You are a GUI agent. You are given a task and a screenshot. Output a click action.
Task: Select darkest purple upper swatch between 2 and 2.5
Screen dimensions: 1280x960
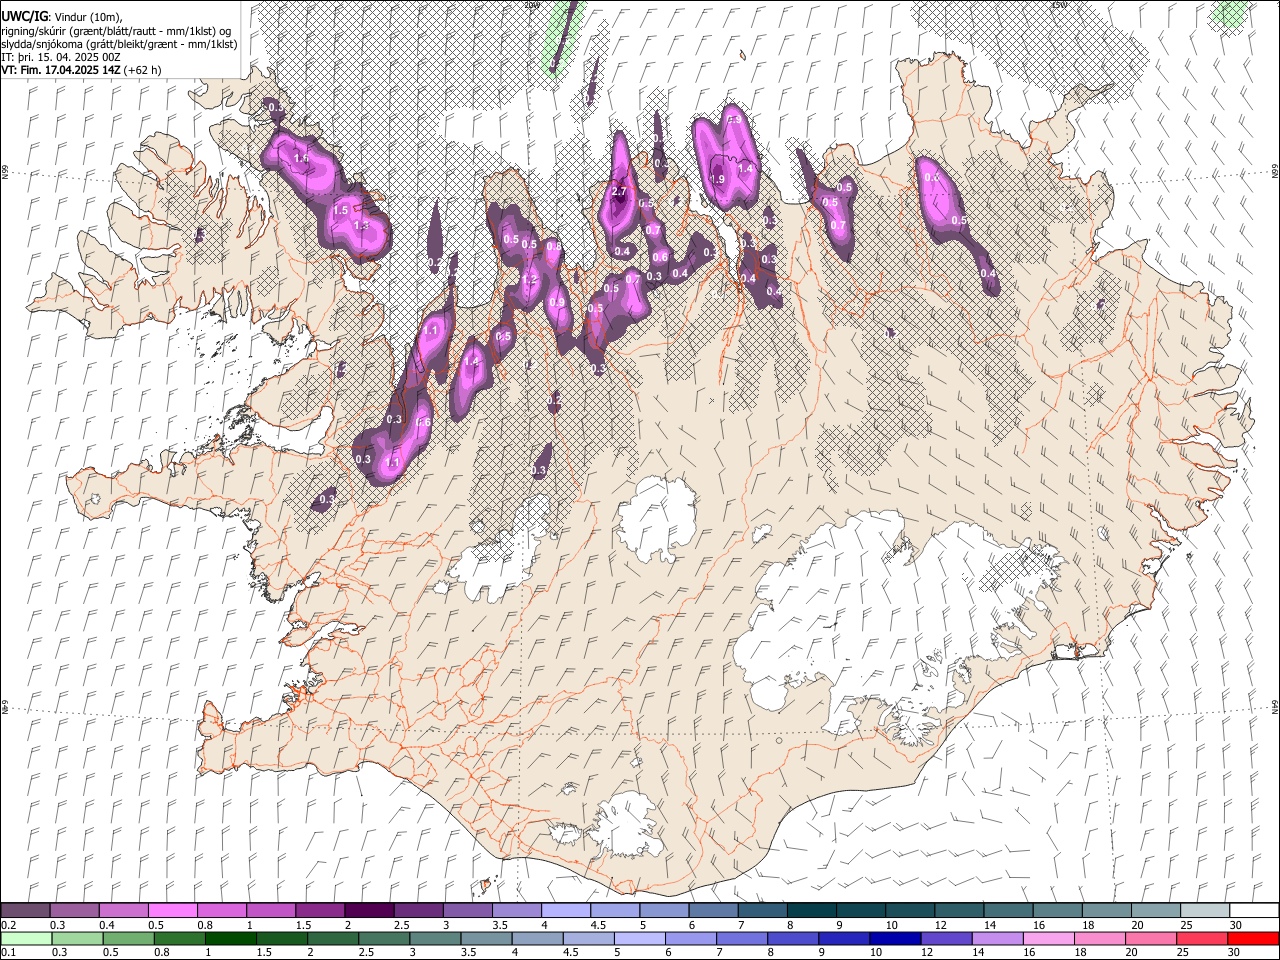point(369,910)
